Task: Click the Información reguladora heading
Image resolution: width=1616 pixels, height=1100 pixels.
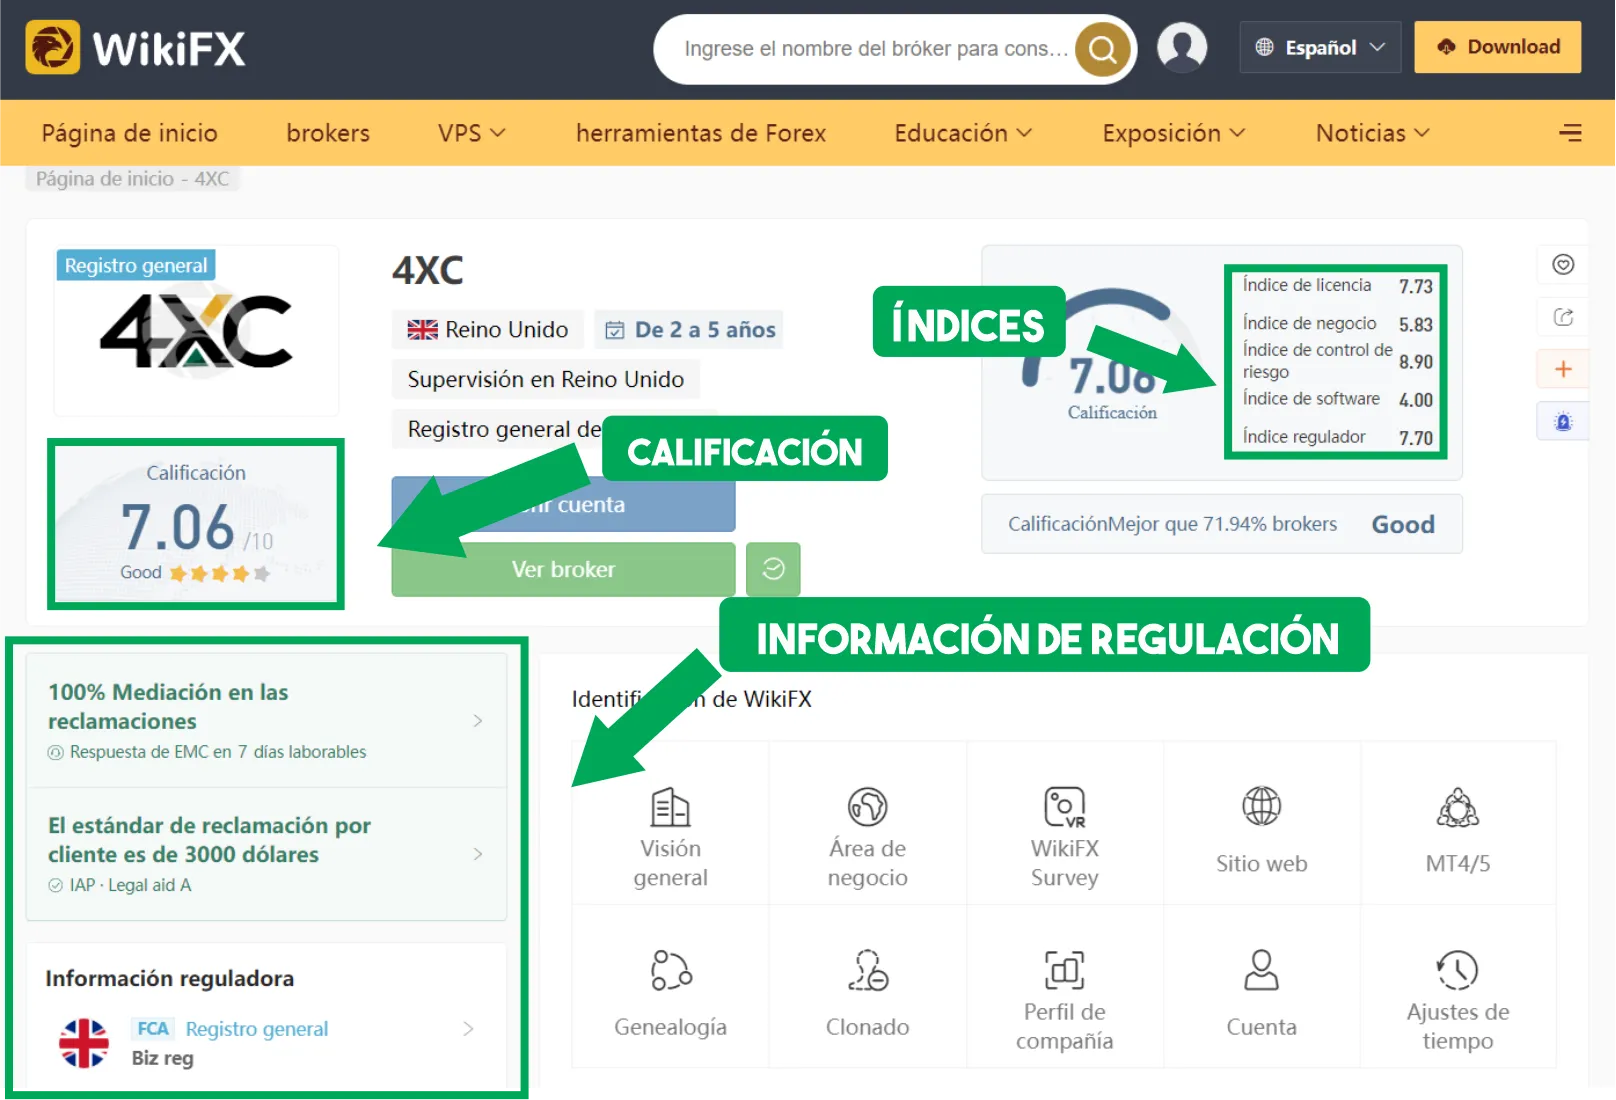Action: pyautogui.click(x=169, y=978)
